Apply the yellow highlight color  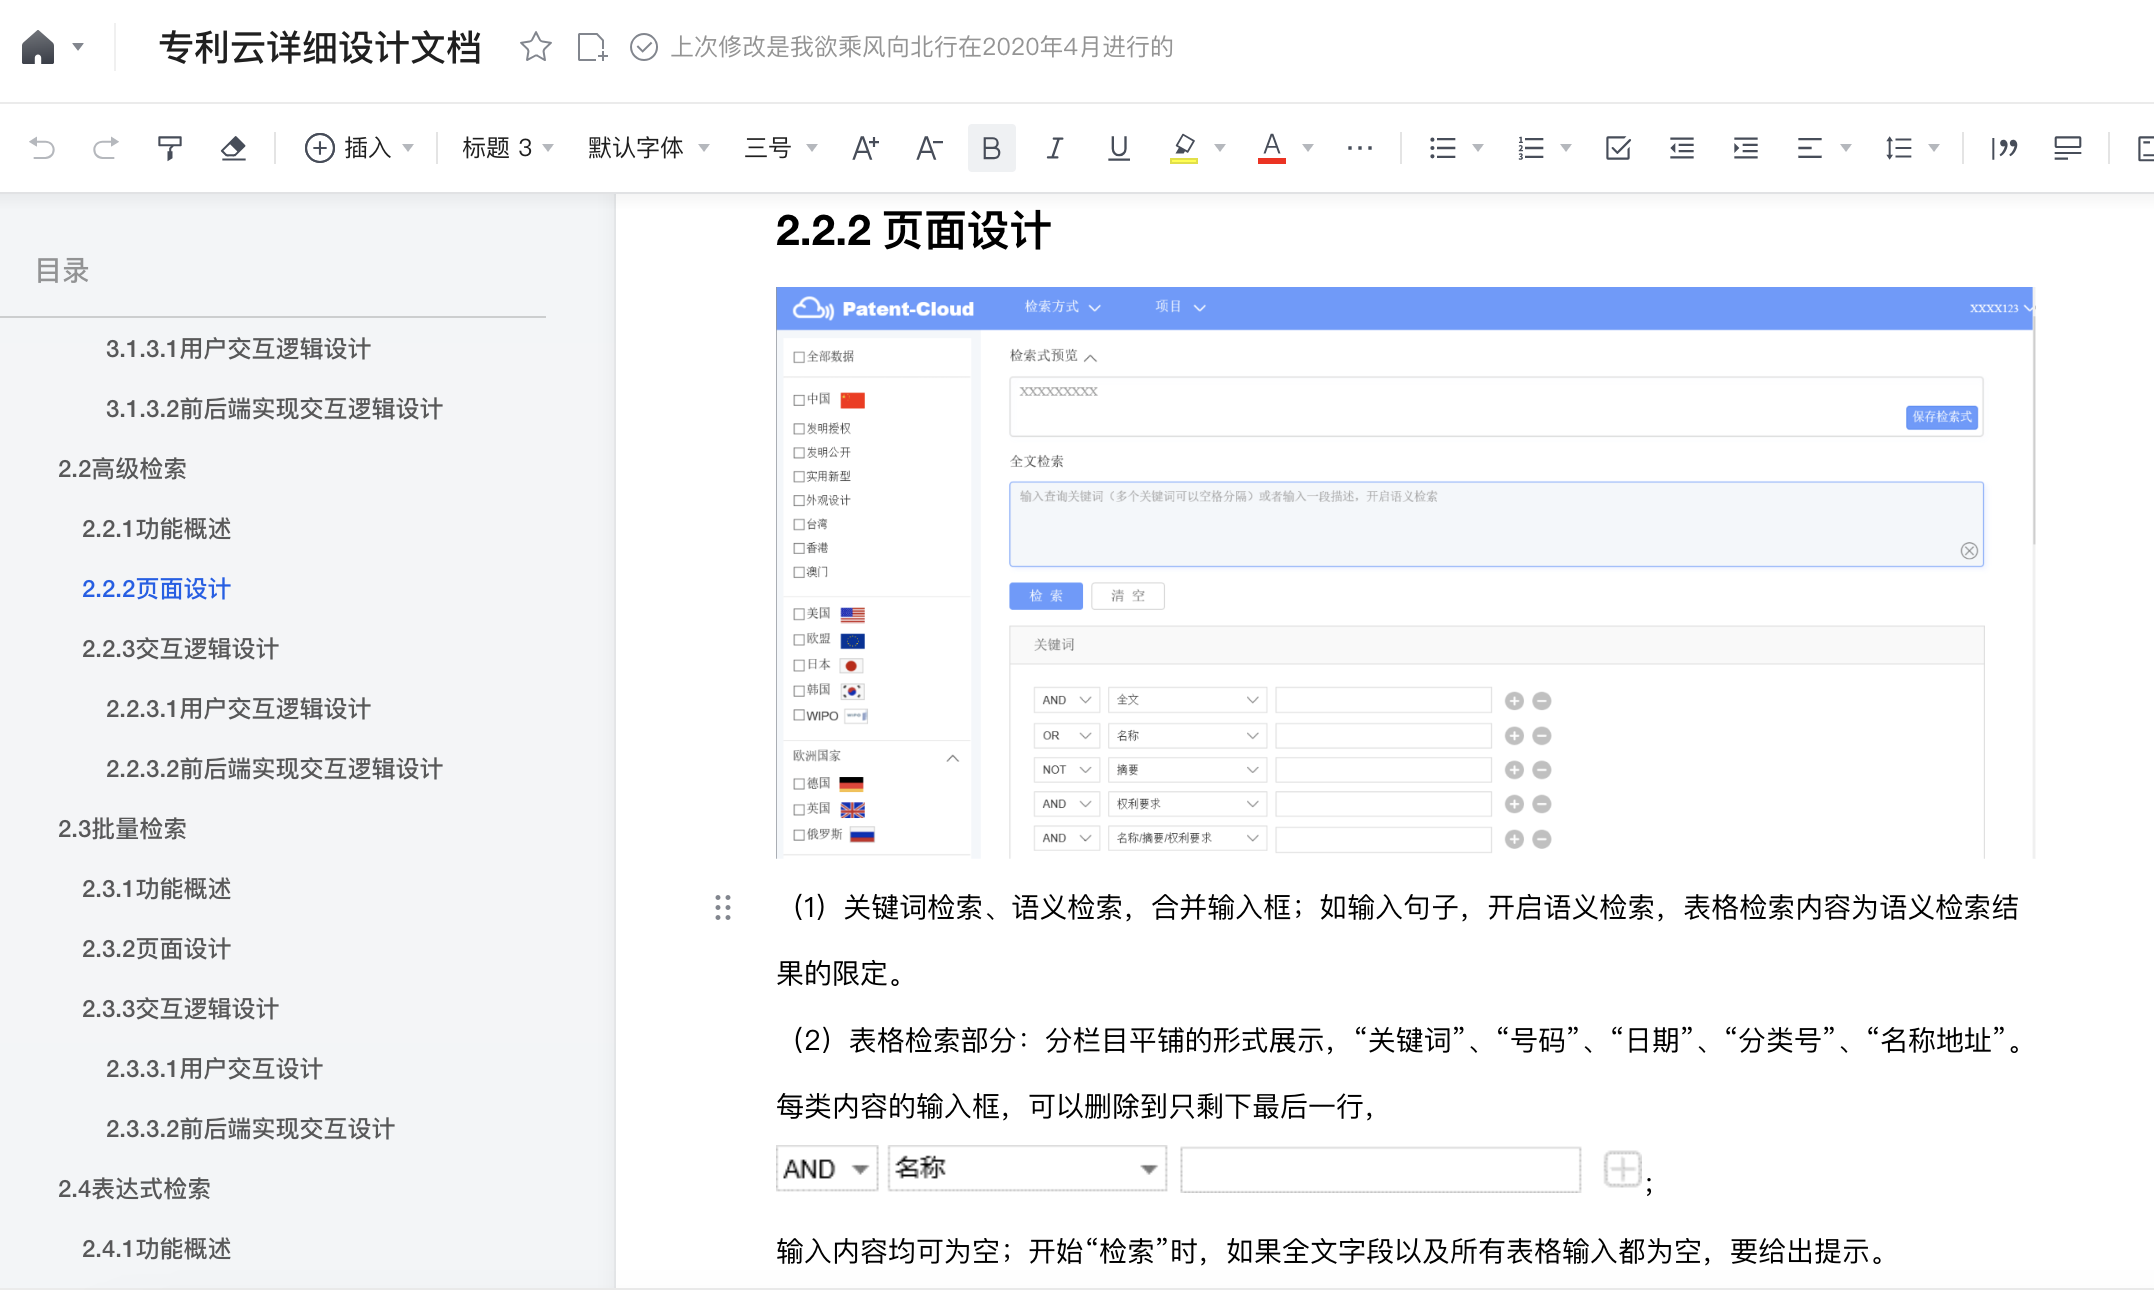pos(1184,148)
